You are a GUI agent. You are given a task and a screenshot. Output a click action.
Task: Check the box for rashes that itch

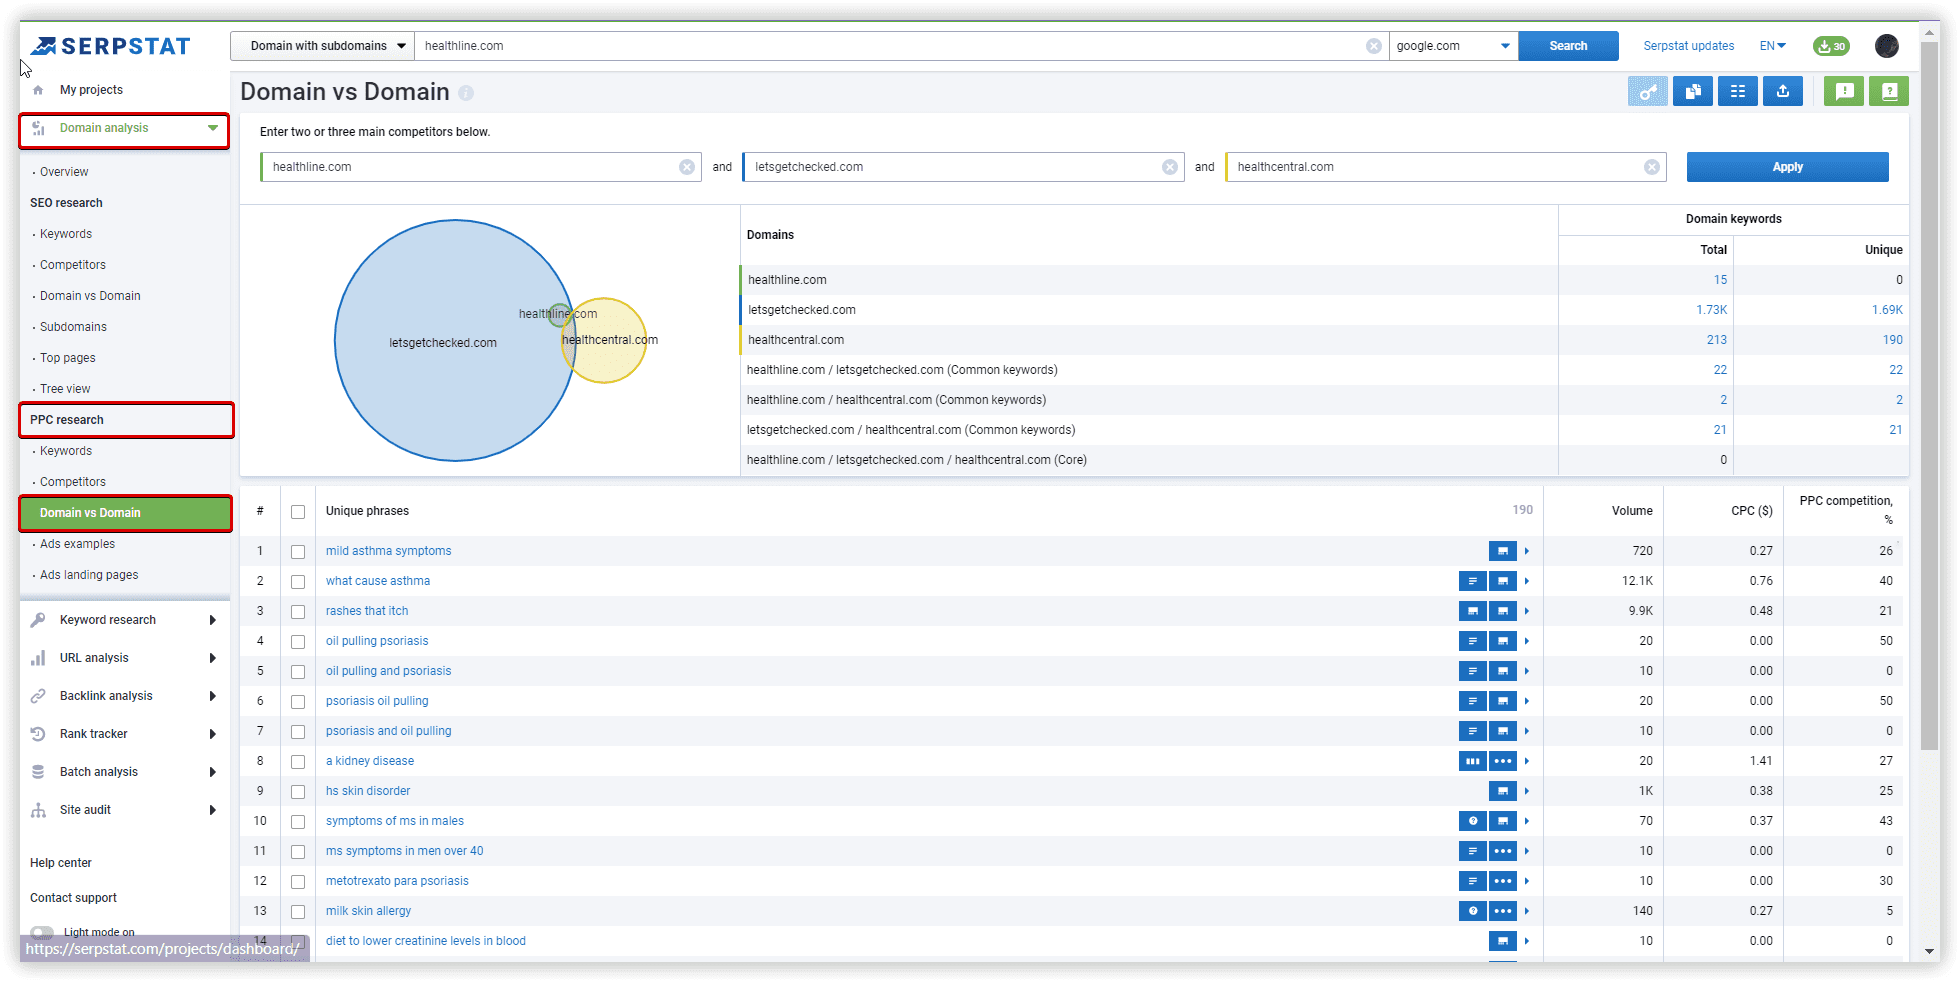(x=298, y=612)
